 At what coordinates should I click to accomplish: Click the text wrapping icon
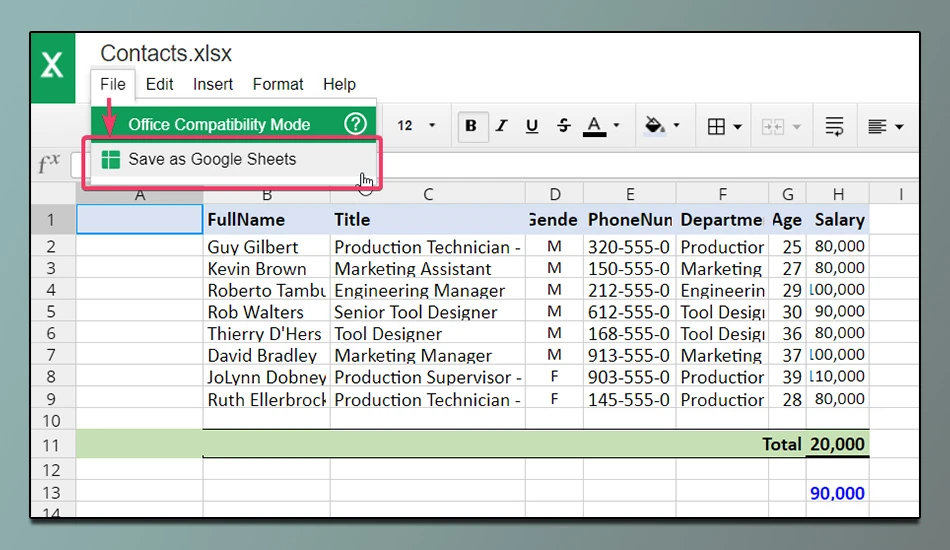click(x=834, y=127)
